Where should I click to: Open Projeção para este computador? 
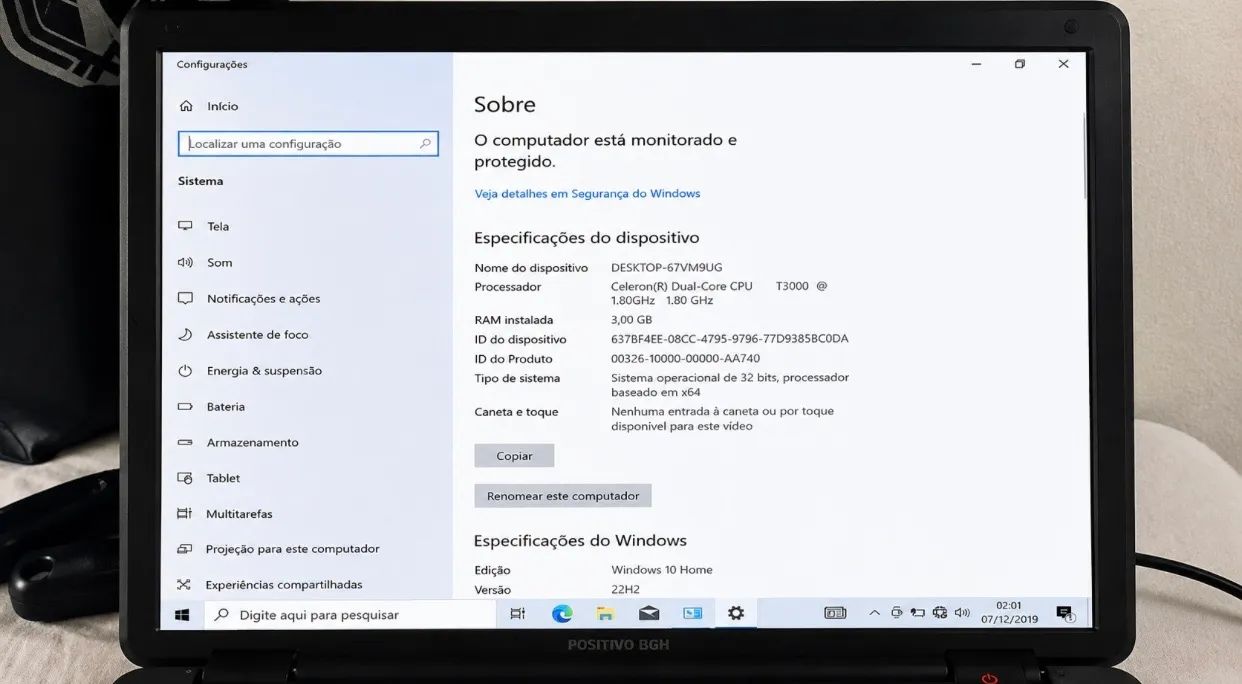pyautogui.click(x=293, y=549)
